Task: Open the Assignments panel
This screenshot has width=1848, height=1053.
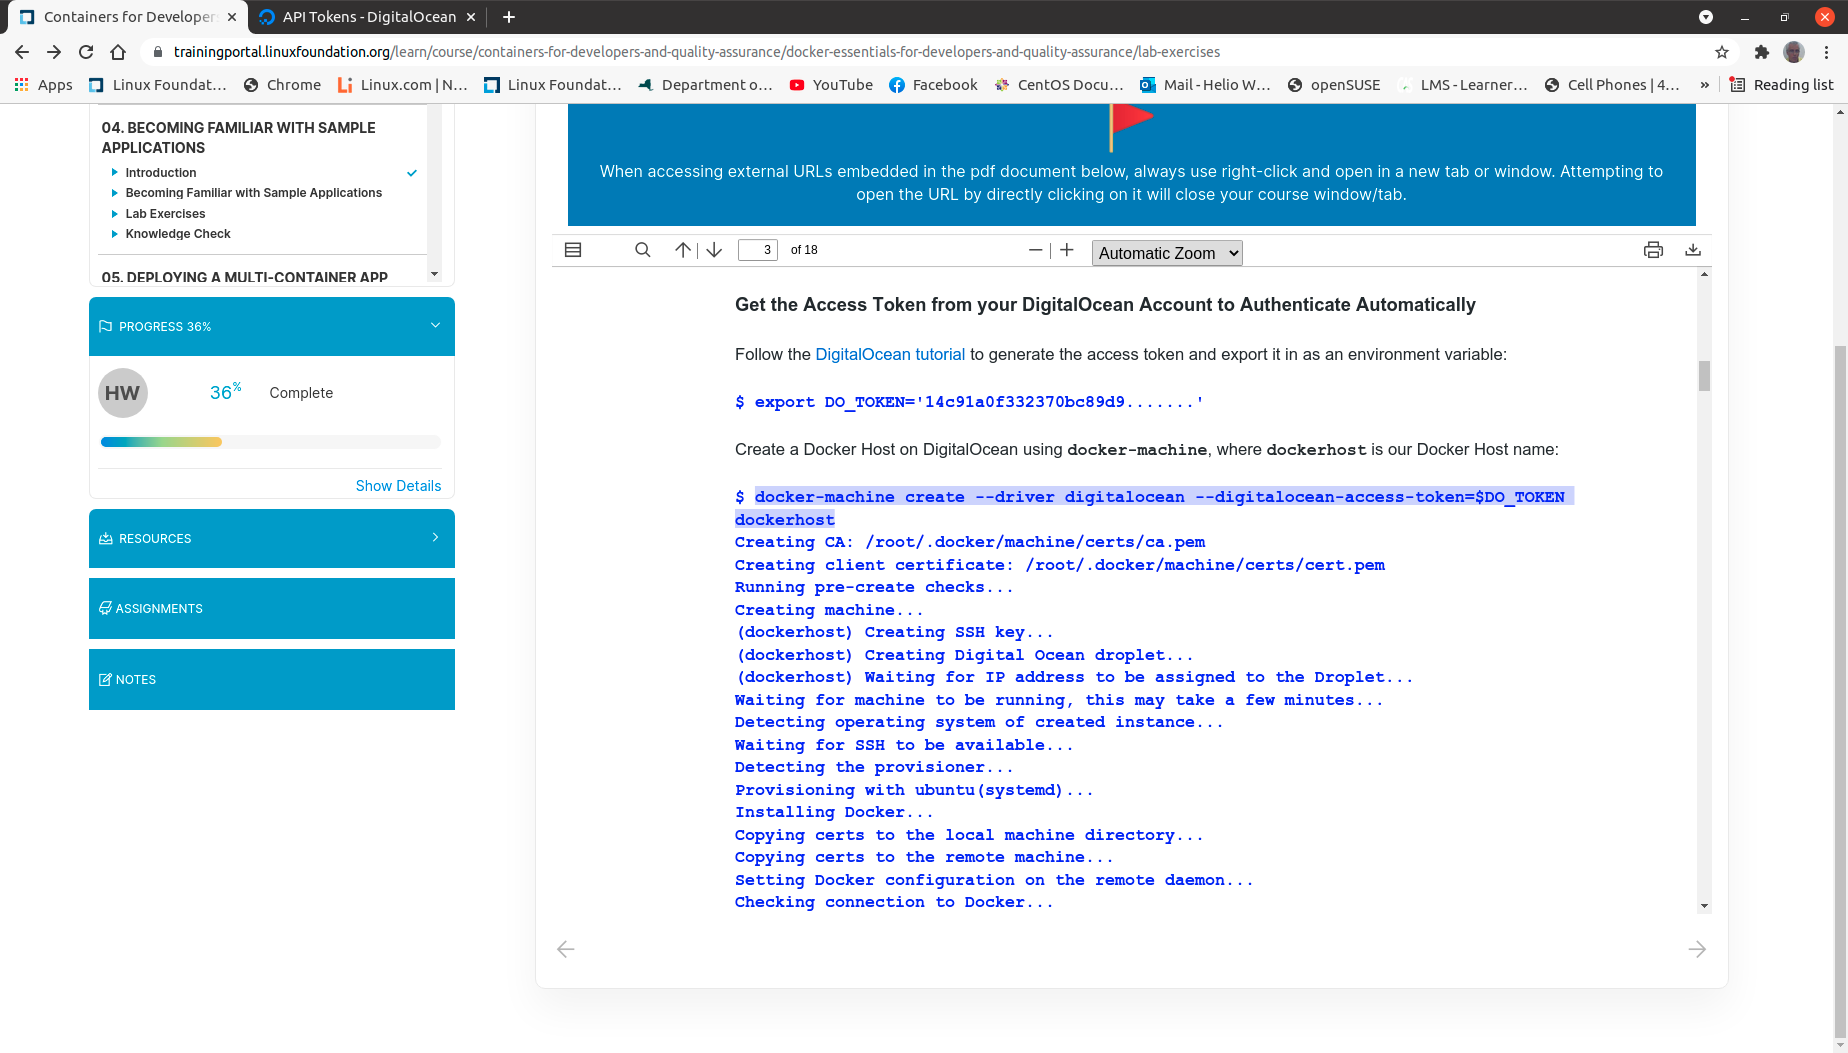Action: [x=272, y=609]
